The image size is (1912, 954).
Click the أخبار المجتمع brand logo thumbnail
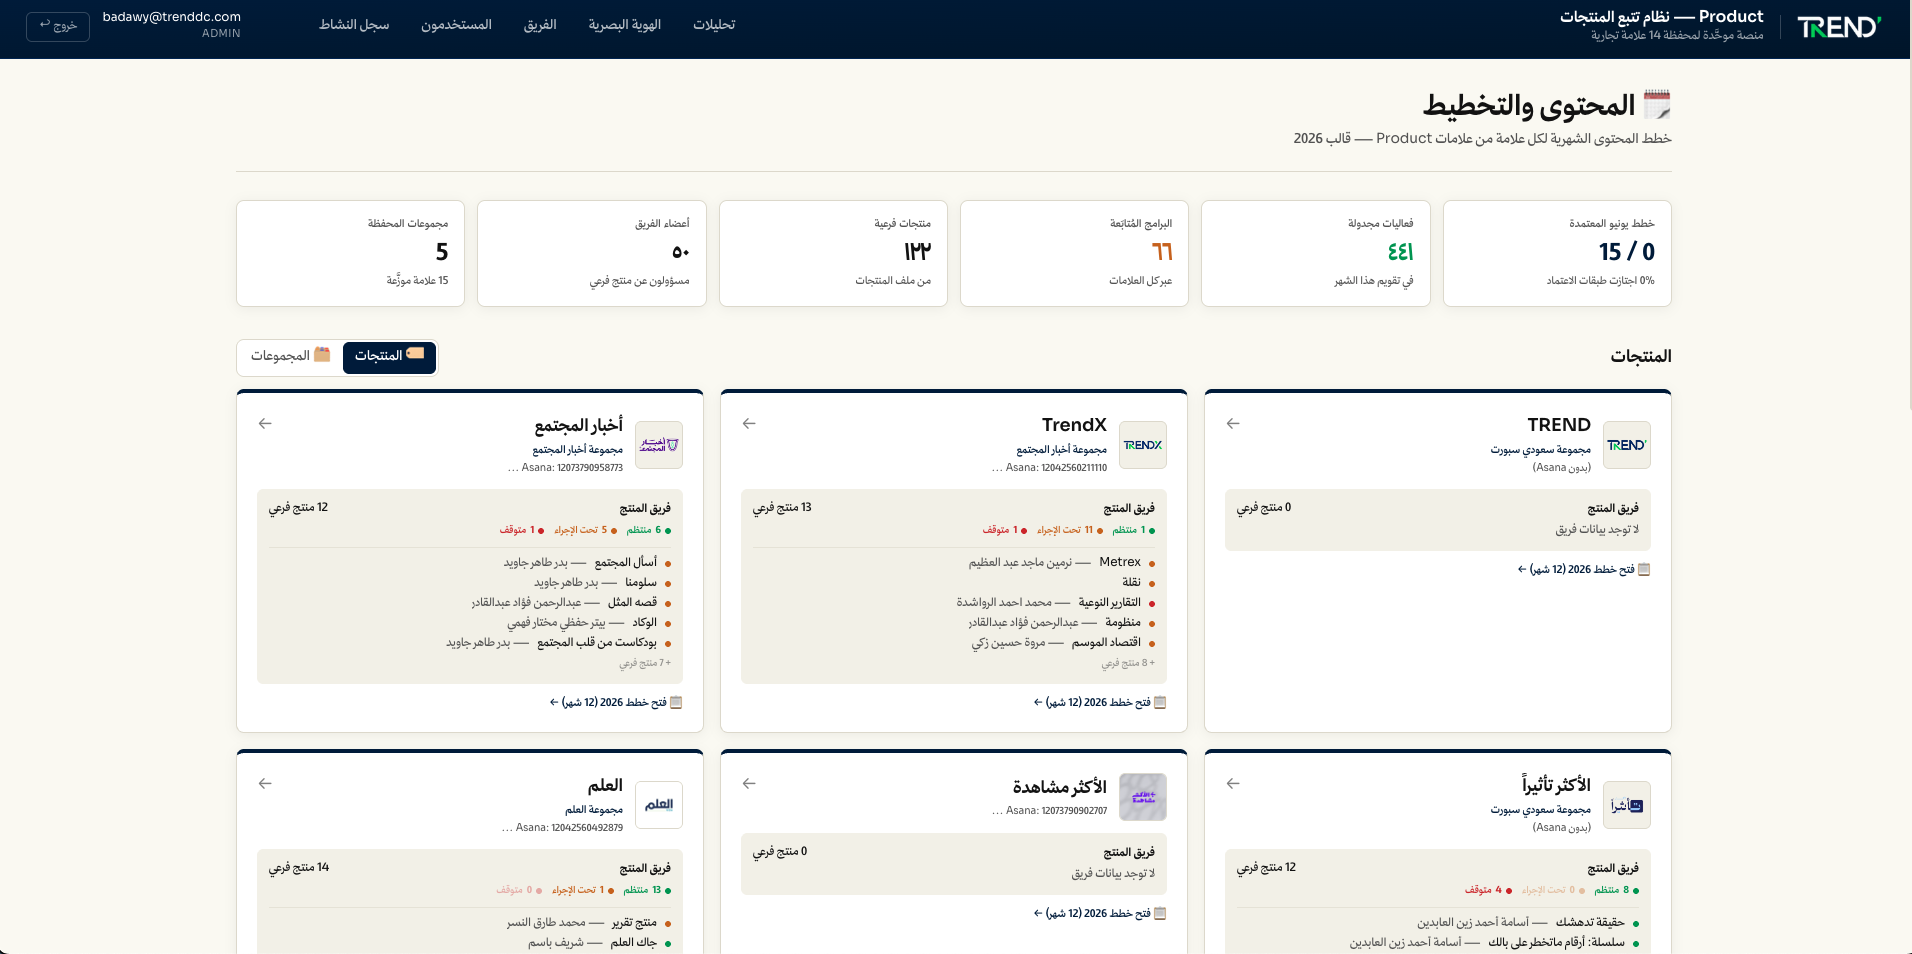tap(659, 445)
